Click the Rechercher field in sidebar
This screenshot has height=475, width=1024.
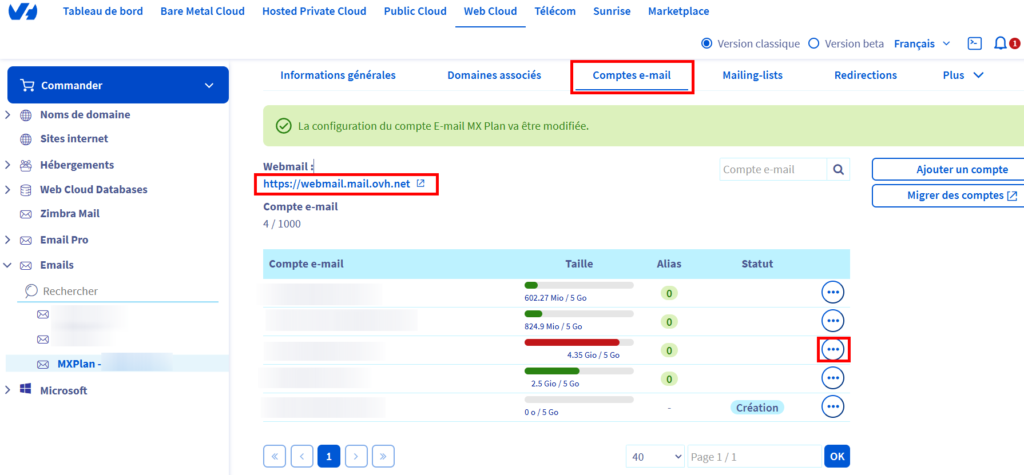(118, 291)
